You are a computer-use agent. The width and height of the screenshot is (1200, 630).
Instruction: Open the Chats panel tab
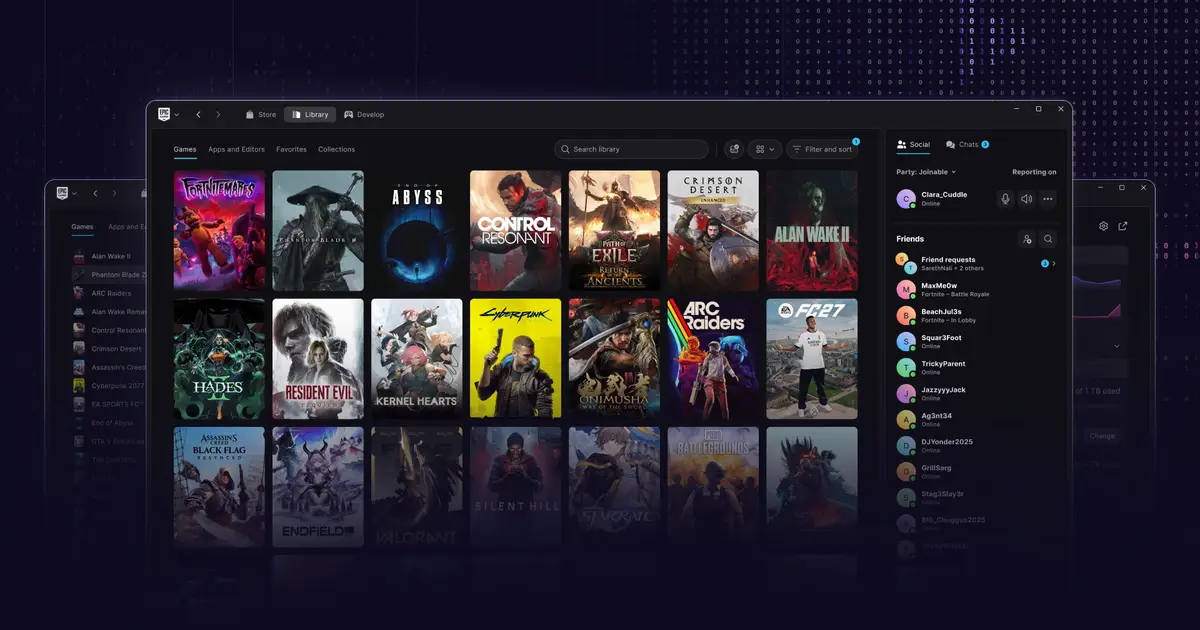pyautogui.click(x=967, y=144)
